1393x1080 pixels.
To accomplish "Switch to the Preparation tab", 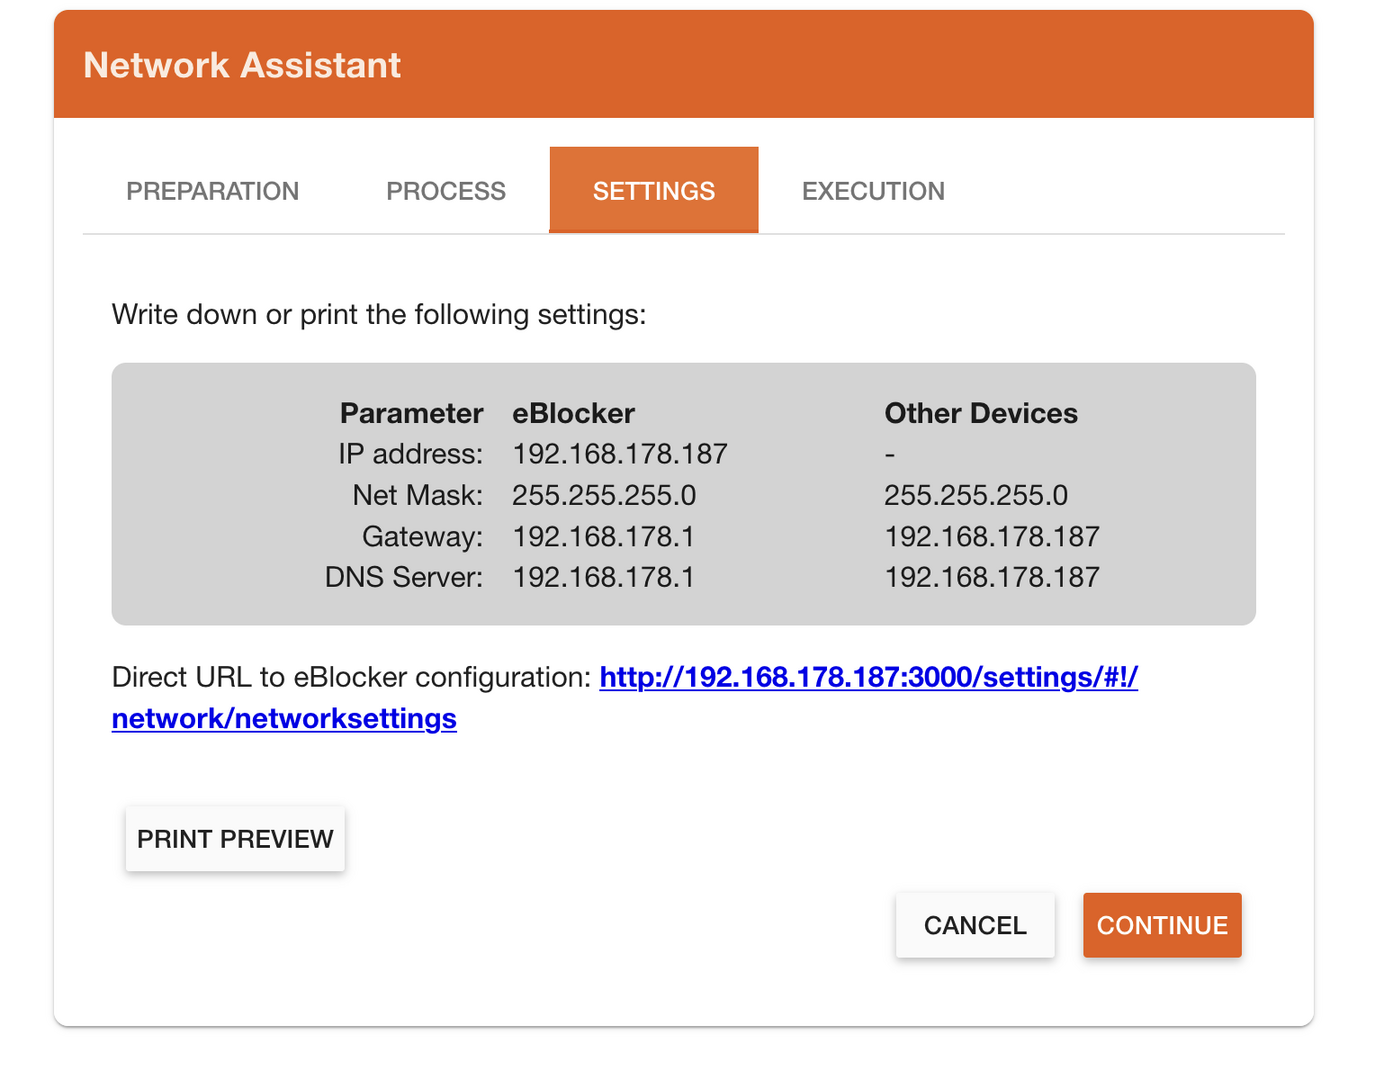I will pyautogui.click(x=212, y=191).
